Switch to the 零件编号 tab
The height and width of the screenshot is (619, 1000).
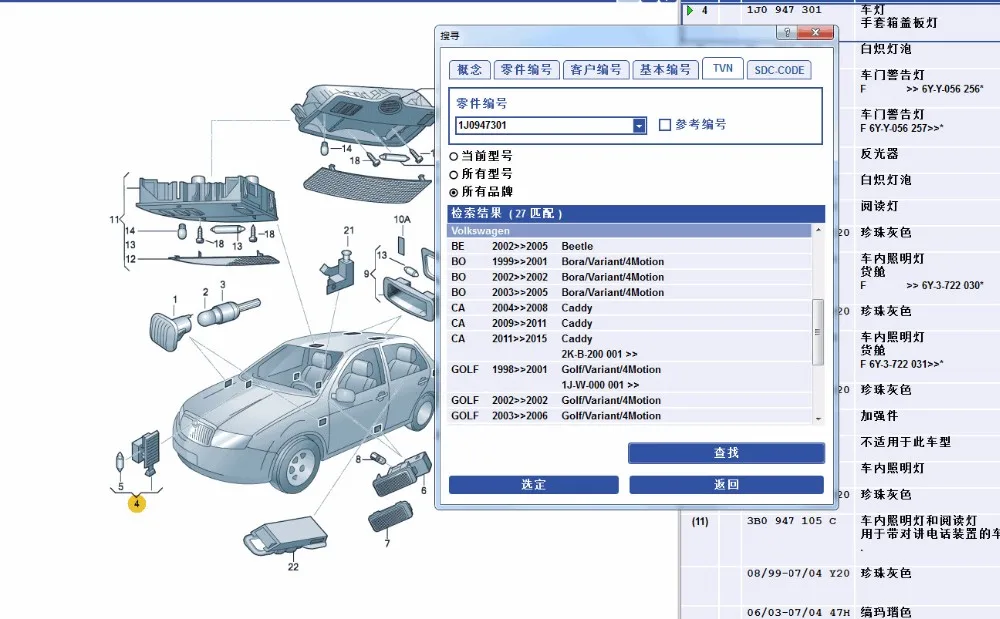pyautogui.click(x=526, y=69)
